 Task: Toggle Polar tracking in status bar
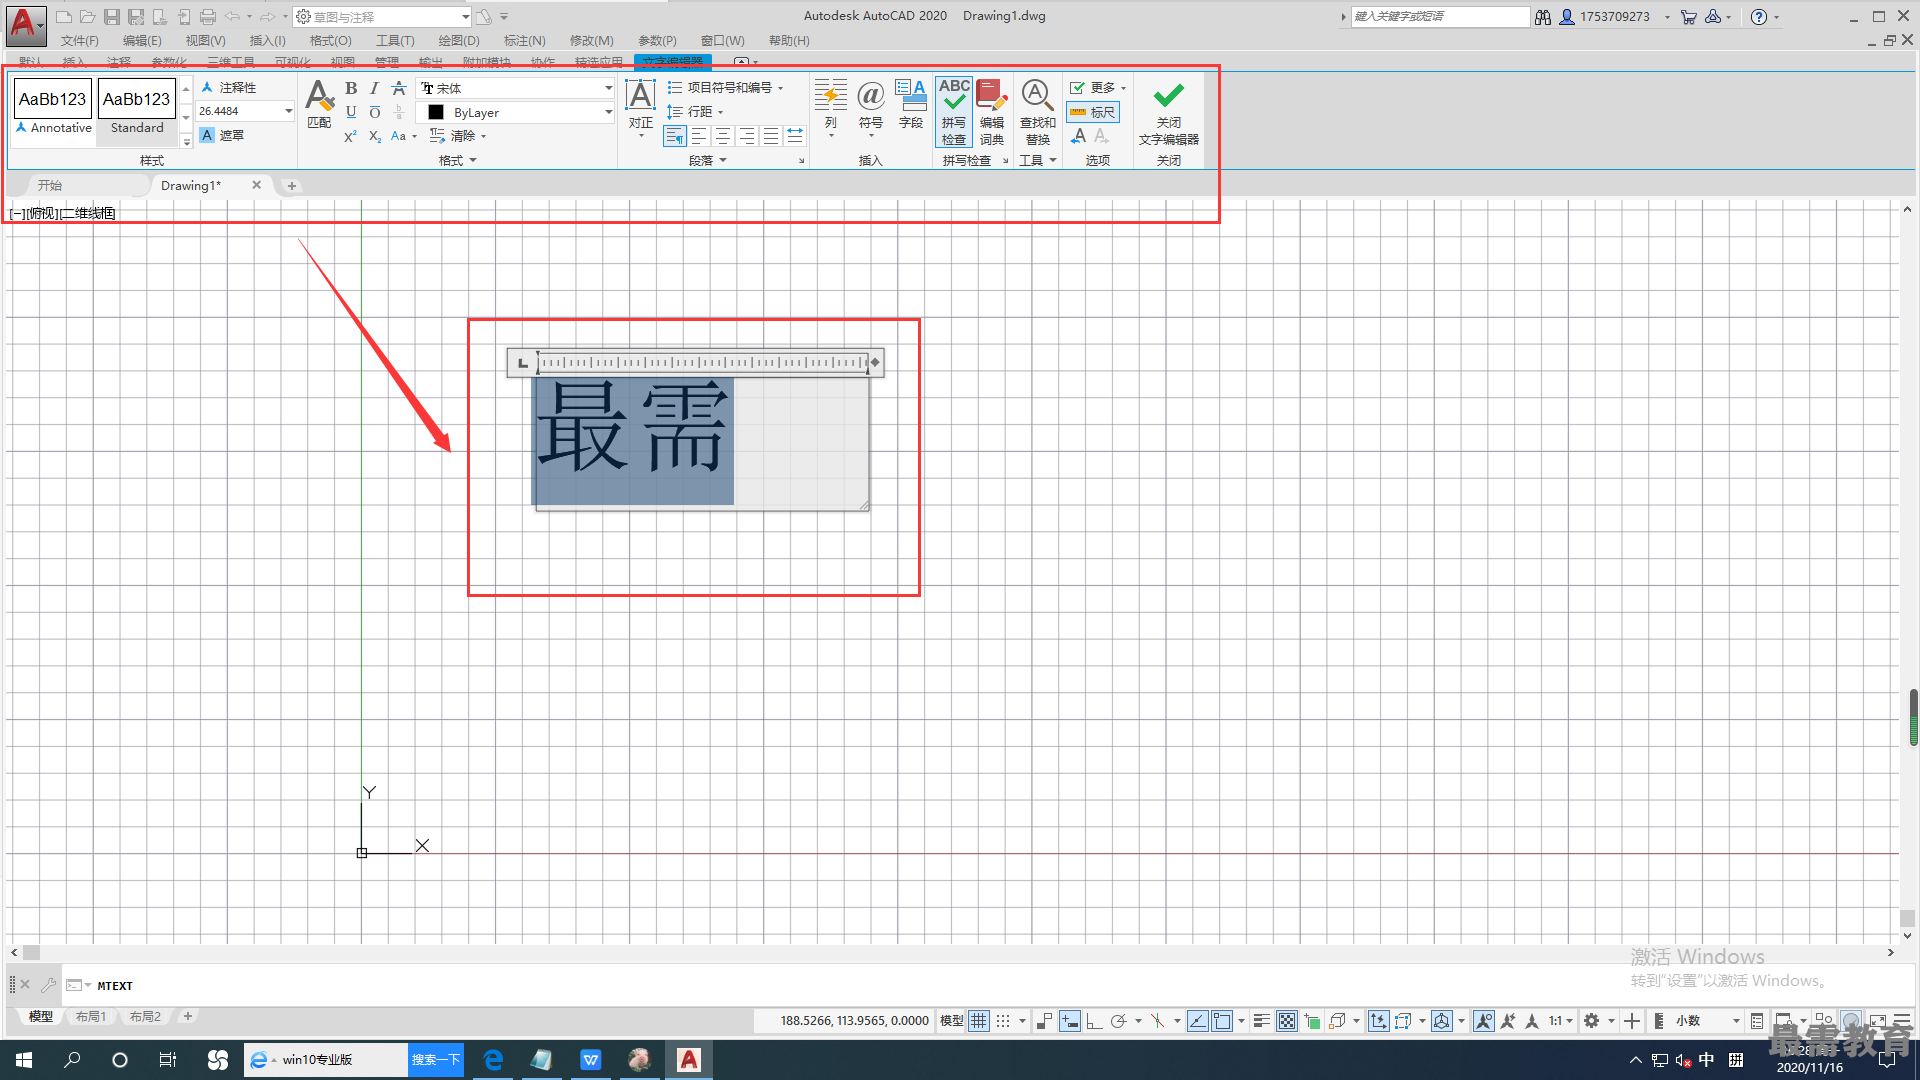[x=1119, y=1021]
